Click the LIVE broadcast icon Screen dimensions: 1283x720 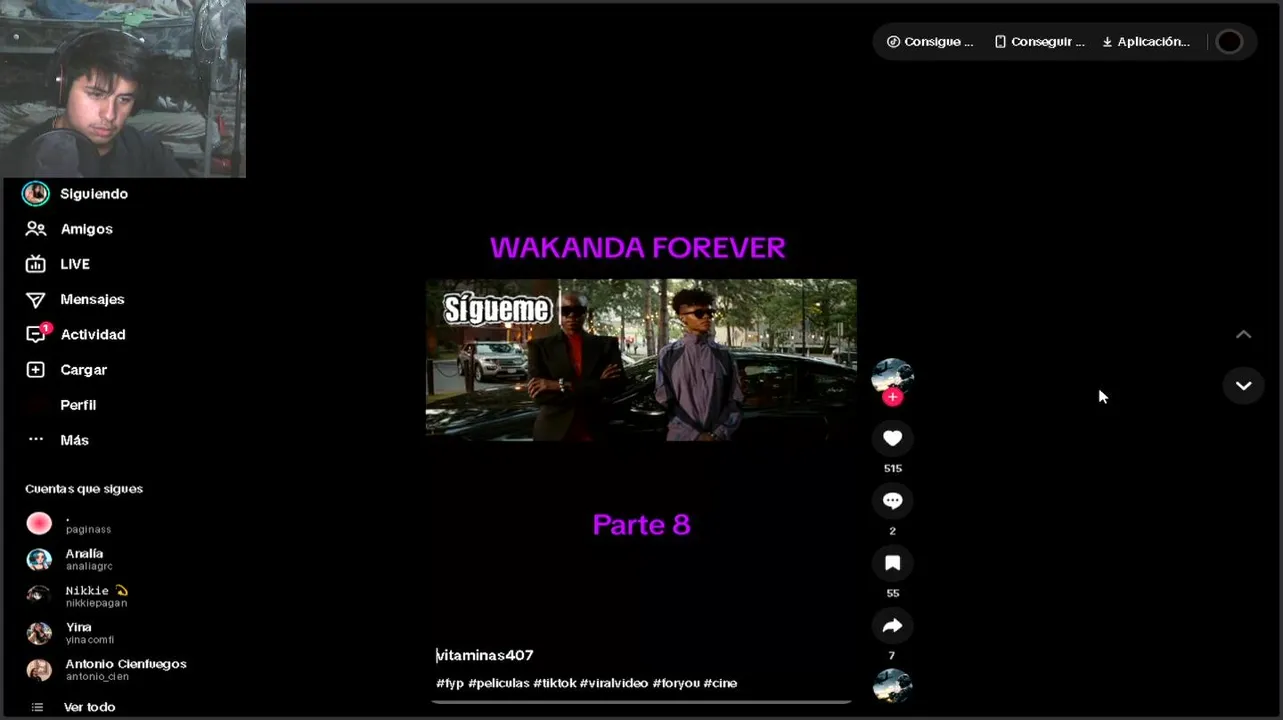[36, 264]
